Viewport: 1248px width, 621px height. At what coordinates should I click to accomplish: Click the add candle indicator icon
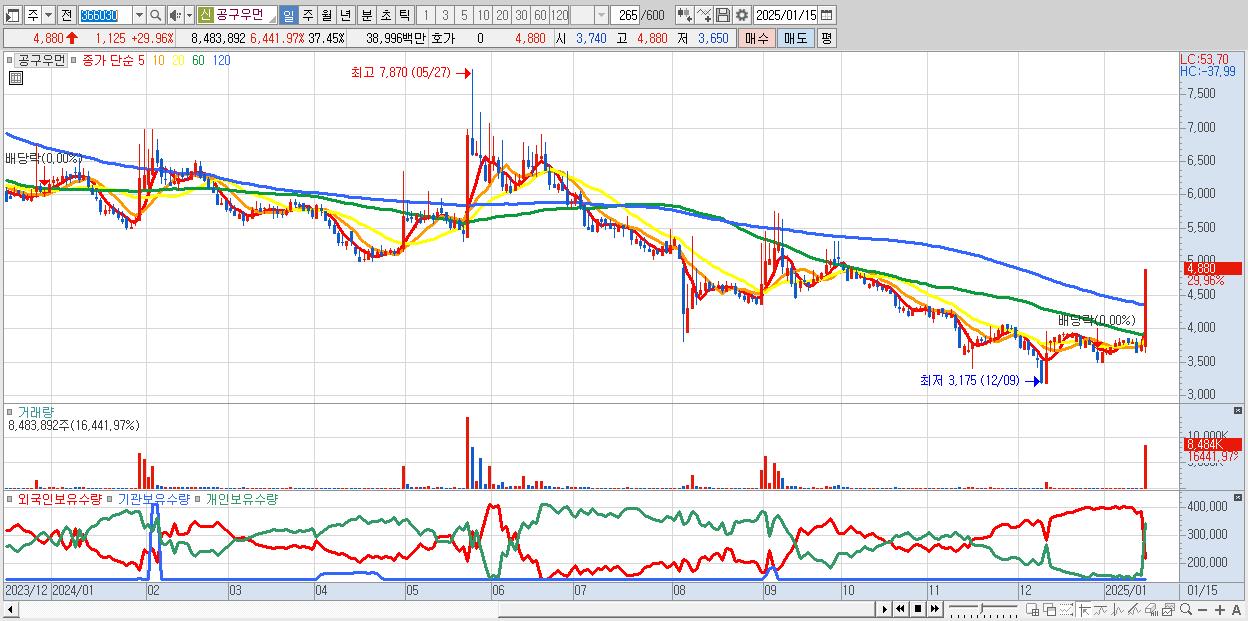684,15
